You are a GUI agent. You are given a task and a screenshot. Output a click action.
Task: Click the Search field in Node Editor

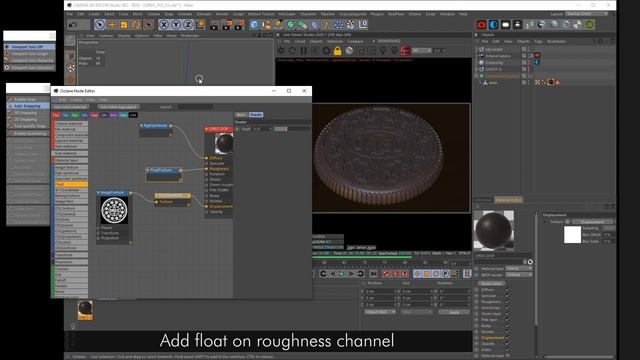click(x=195, y=107)
